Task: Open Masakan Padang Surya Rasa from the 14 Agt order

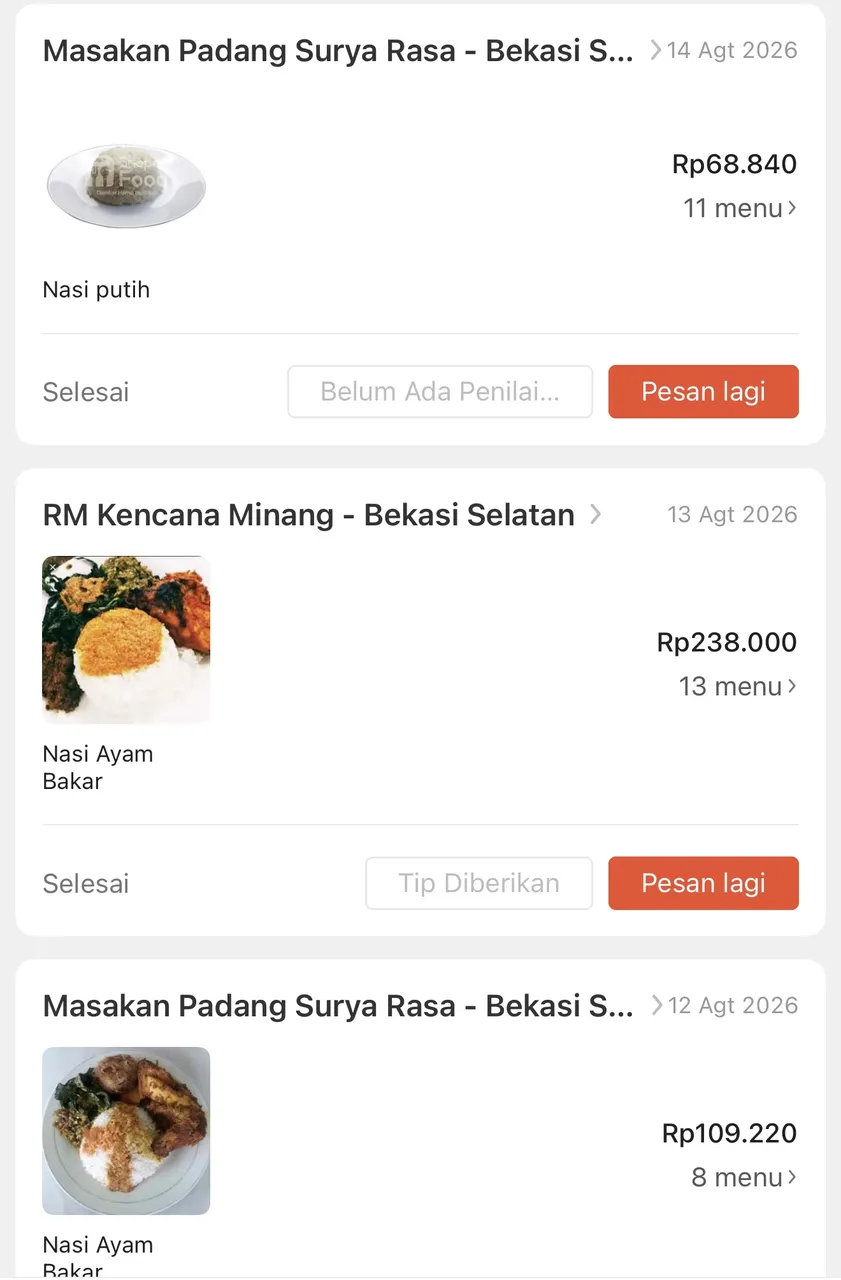Action: tap(338, 51)
